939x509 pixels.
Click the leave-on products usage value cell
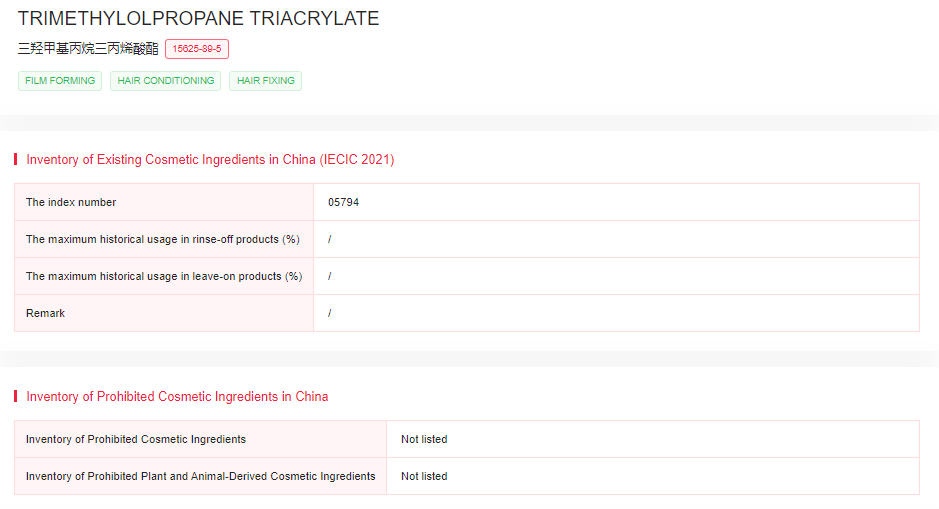(x=330, y=276)
